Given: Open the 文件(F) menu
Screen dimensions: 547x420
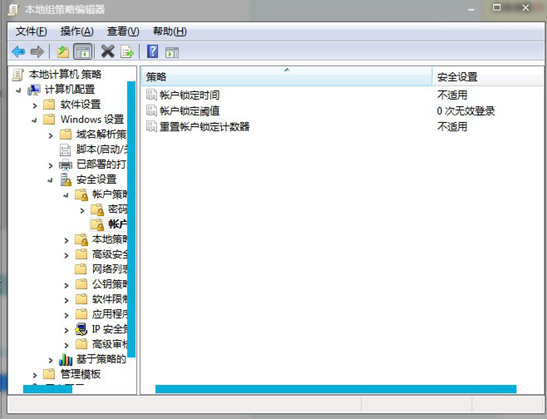Looking at the screenshot, I should tap(31, 32).
